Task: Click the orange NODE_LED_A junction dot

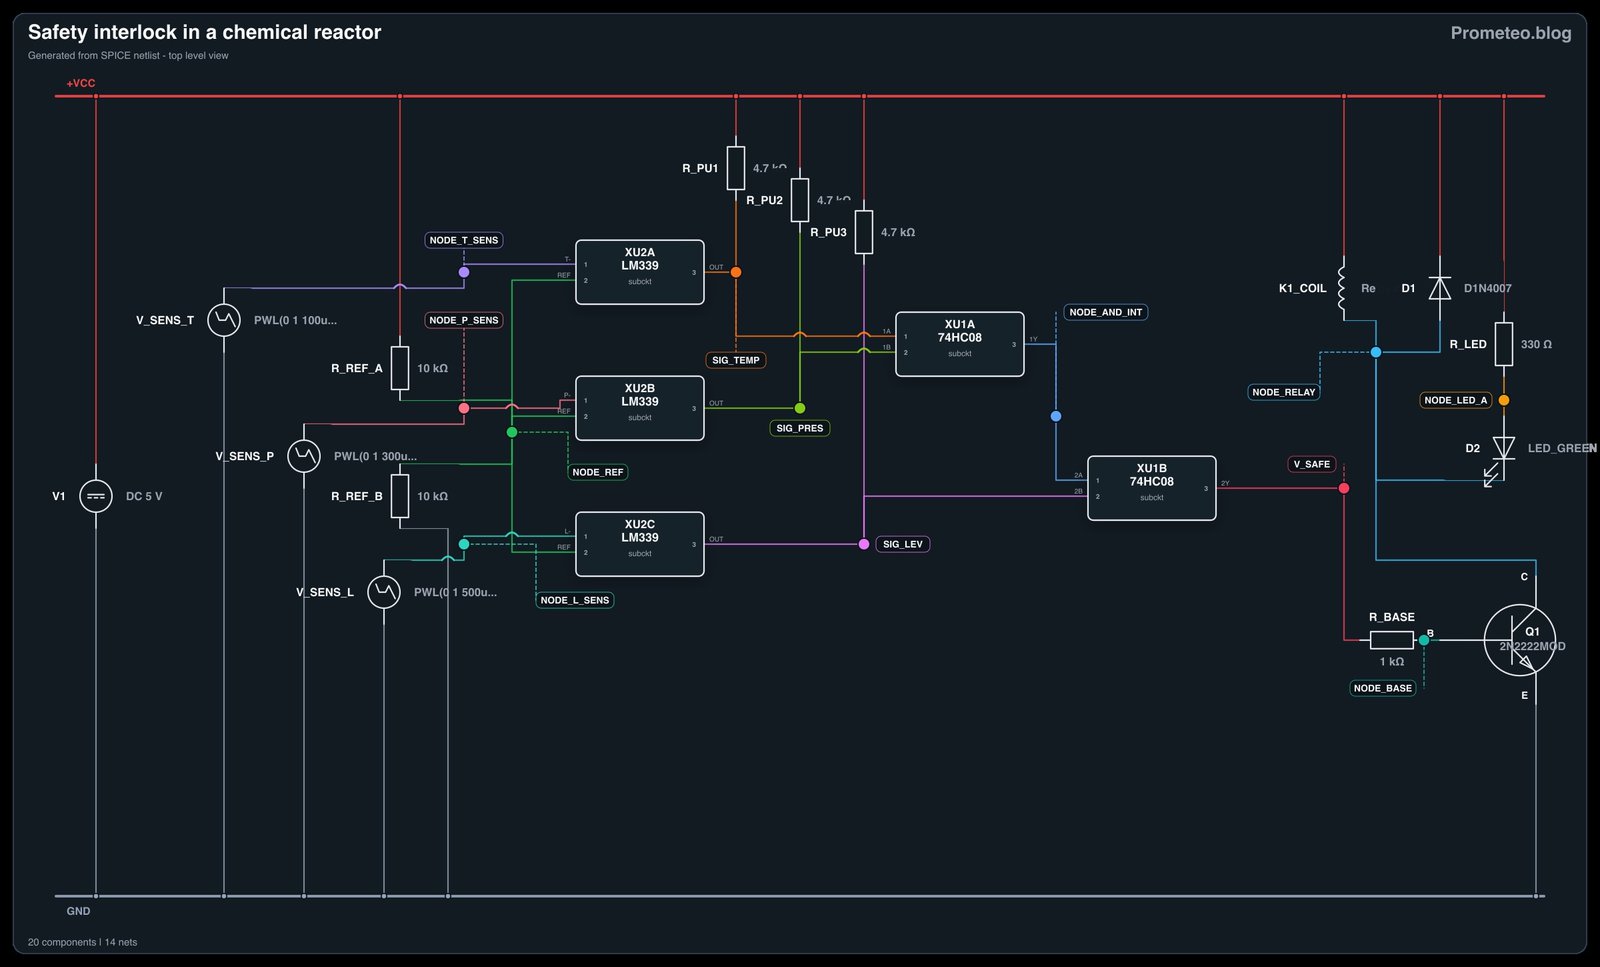Action: coord(1504,400)
